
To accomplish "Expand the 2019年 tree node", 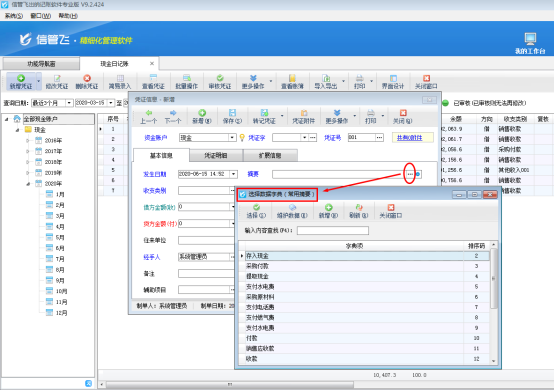I will [x=28, y=173].
